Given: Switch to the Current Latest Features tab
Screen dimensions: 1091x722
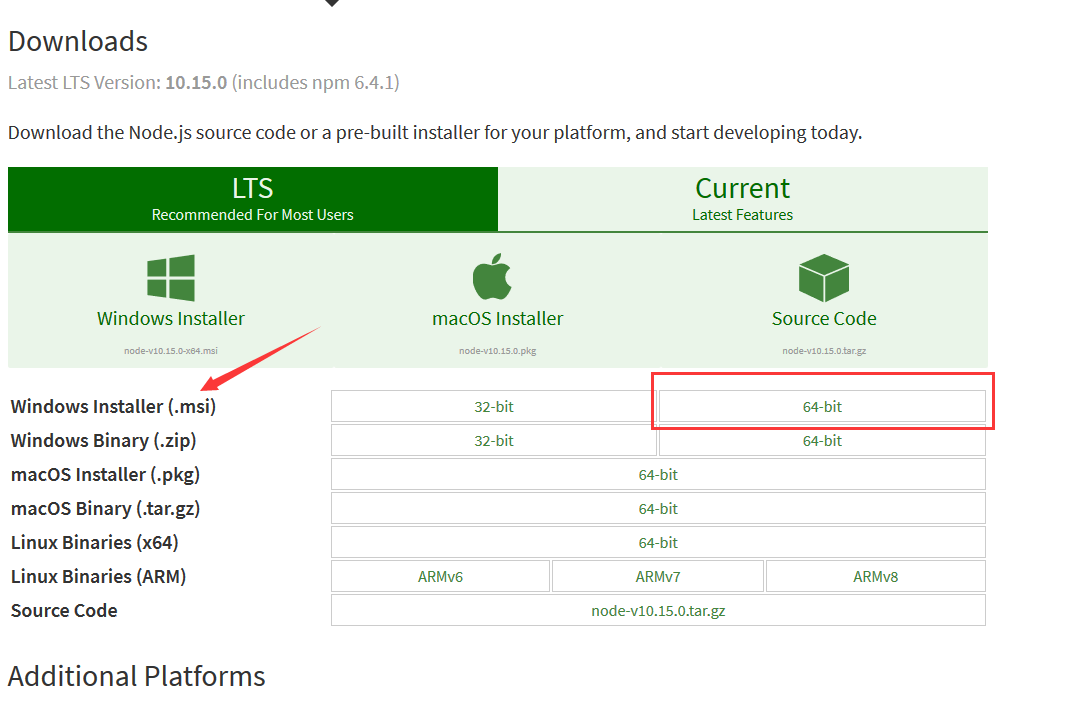Looking at the screenshot, I should pyautogui.click(x=742, y=199).
